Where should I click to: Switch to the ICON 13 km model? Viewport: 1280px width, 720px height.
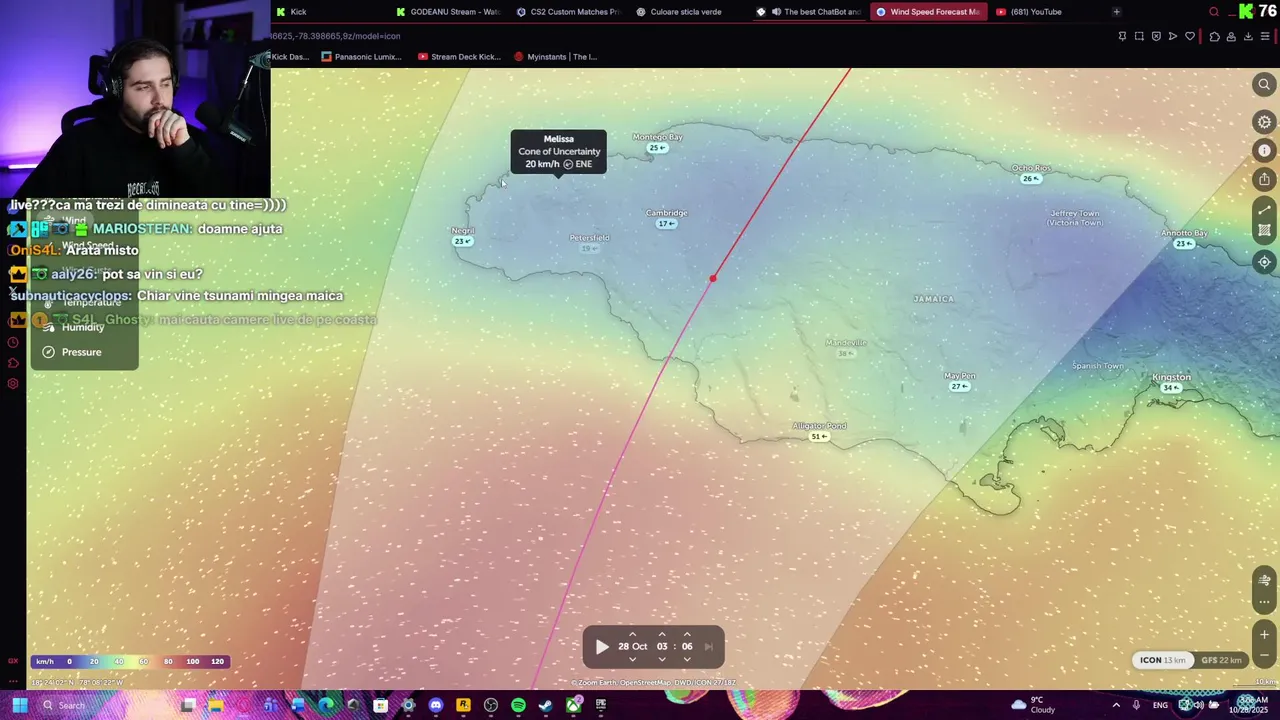click(1163, 660)
